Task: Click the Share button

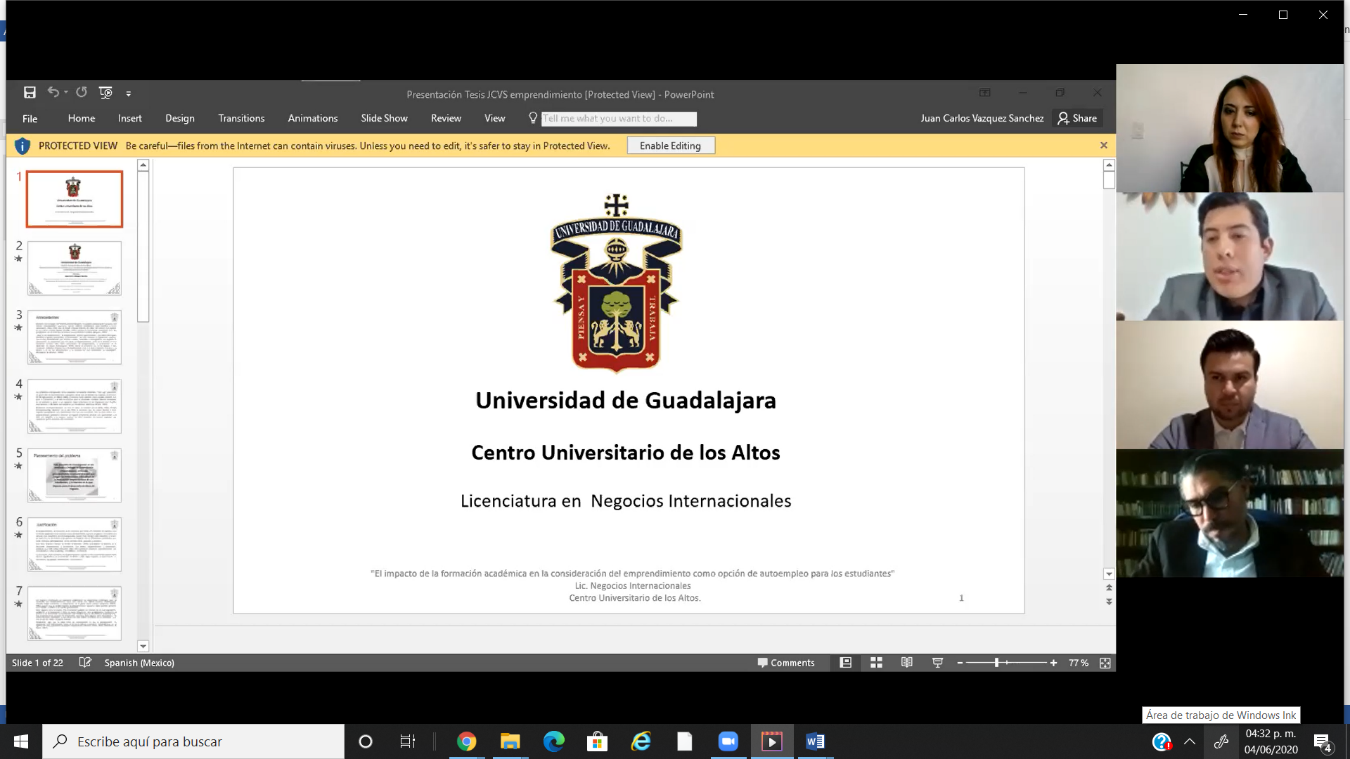Action: pos(1078,118)
